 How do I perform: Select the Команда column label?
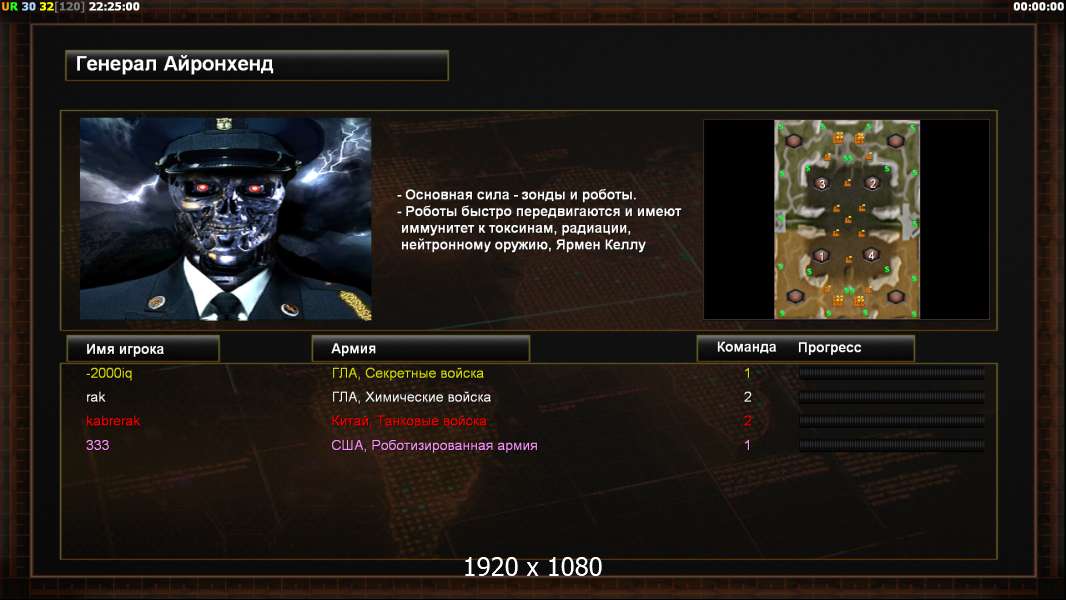[x=746, y=347]
